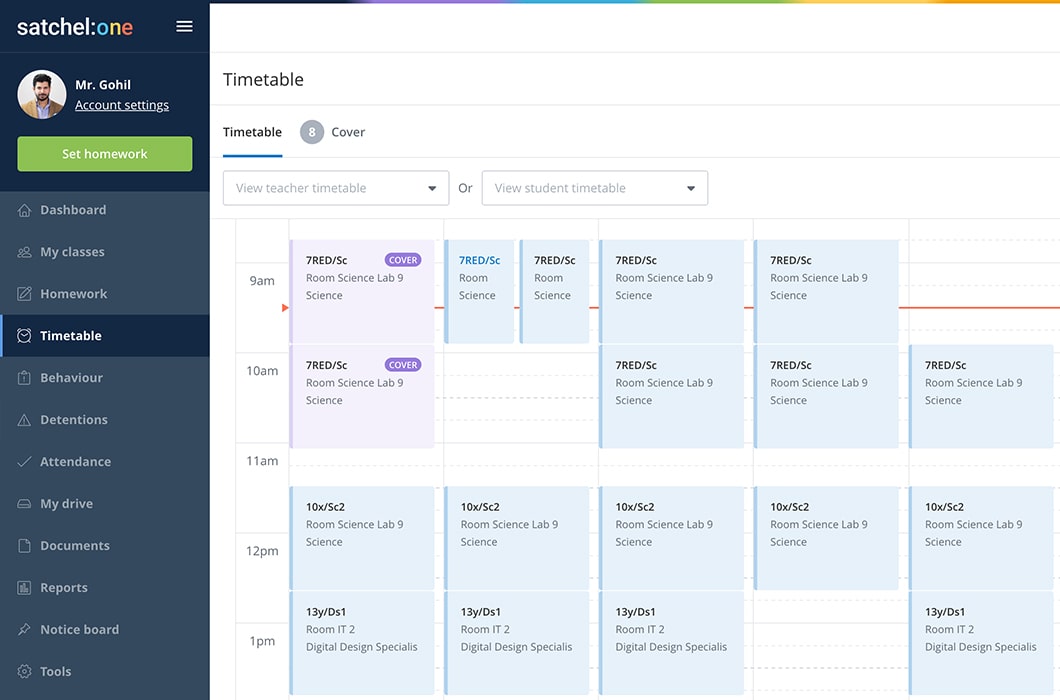Click the Dashboard home icon

(25, 210)
